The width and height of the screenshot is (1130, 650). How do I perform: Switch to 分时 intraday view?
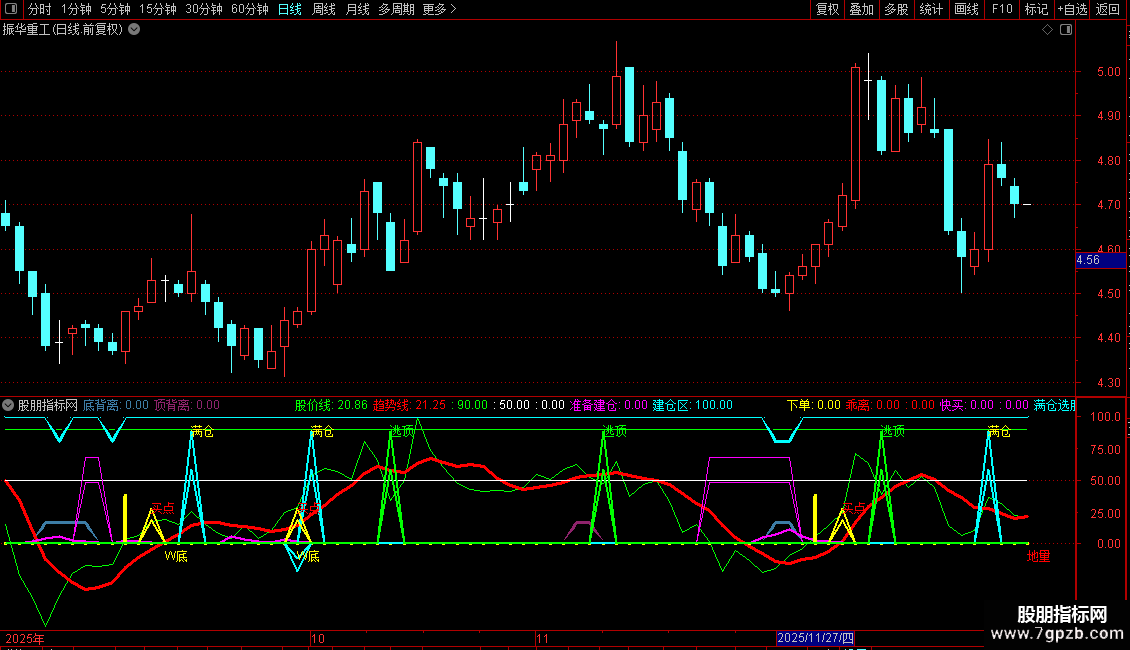coord(40,9)
